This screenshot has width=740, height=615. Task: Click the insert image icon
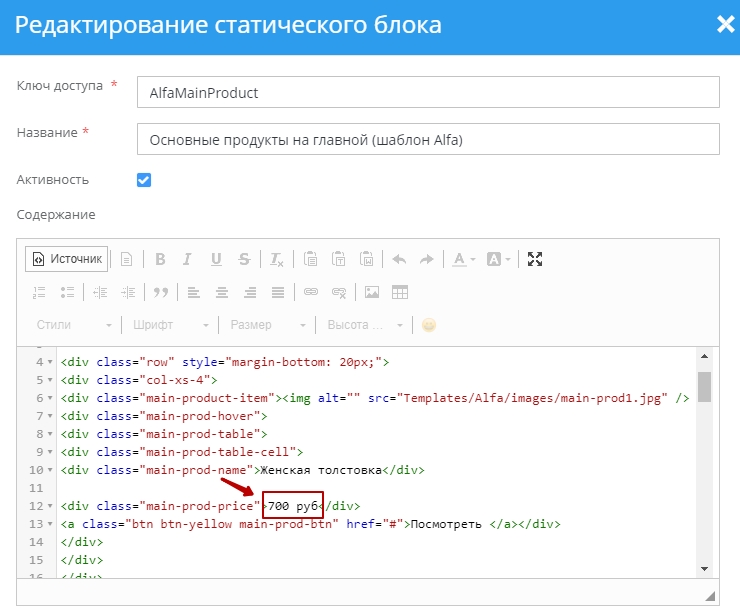point(372,292)
